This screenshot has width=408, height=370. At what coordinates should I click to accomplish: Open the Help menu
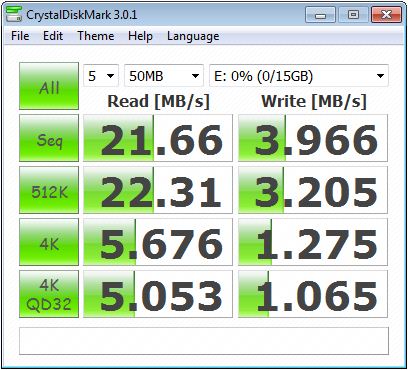click(140, 36)
